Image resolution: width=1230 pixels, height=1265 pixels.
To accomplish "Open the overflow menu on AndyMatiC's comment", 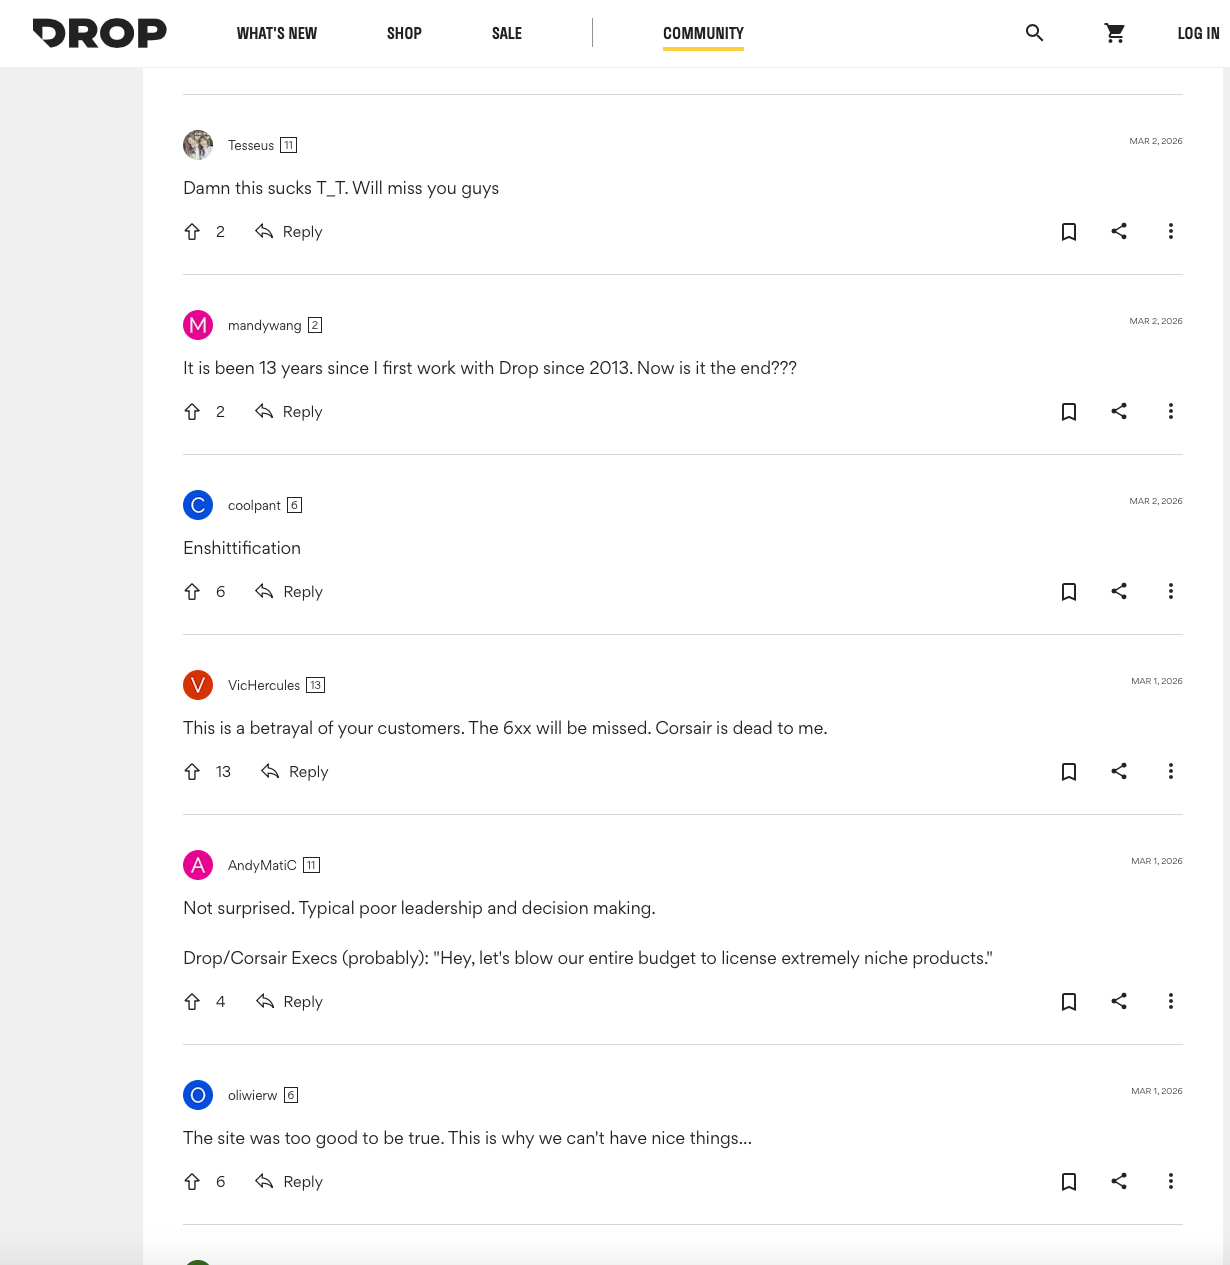I will 1170,1001.
